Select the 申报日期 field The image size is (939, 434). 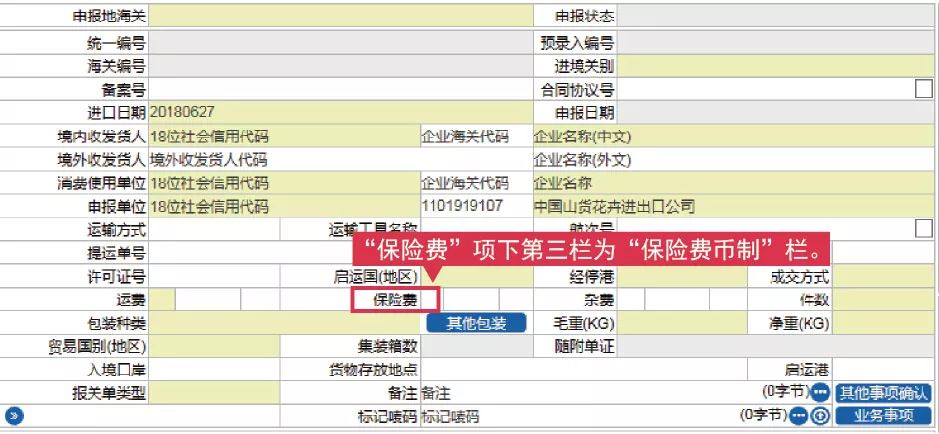point(775,113)
